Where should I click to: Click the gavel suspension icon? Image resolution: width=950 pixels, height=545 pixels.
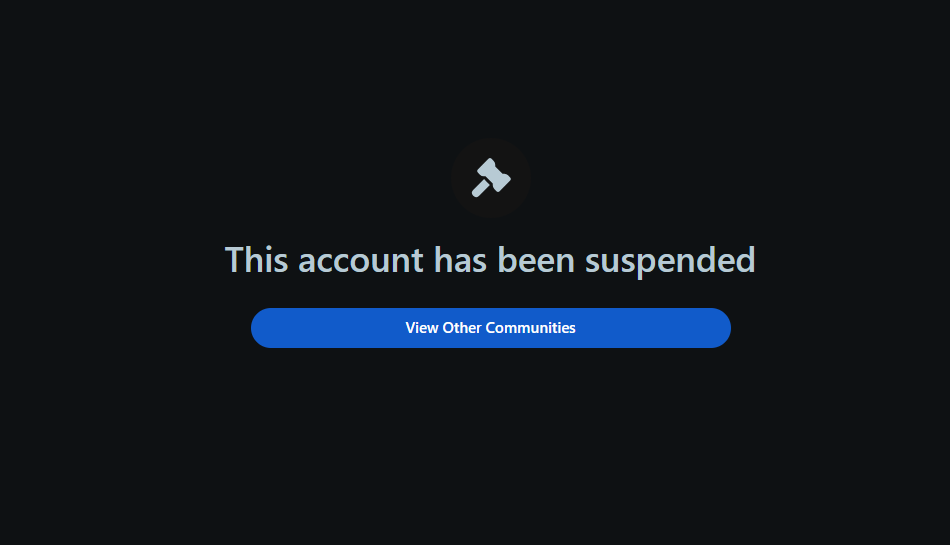coord(491,177)
